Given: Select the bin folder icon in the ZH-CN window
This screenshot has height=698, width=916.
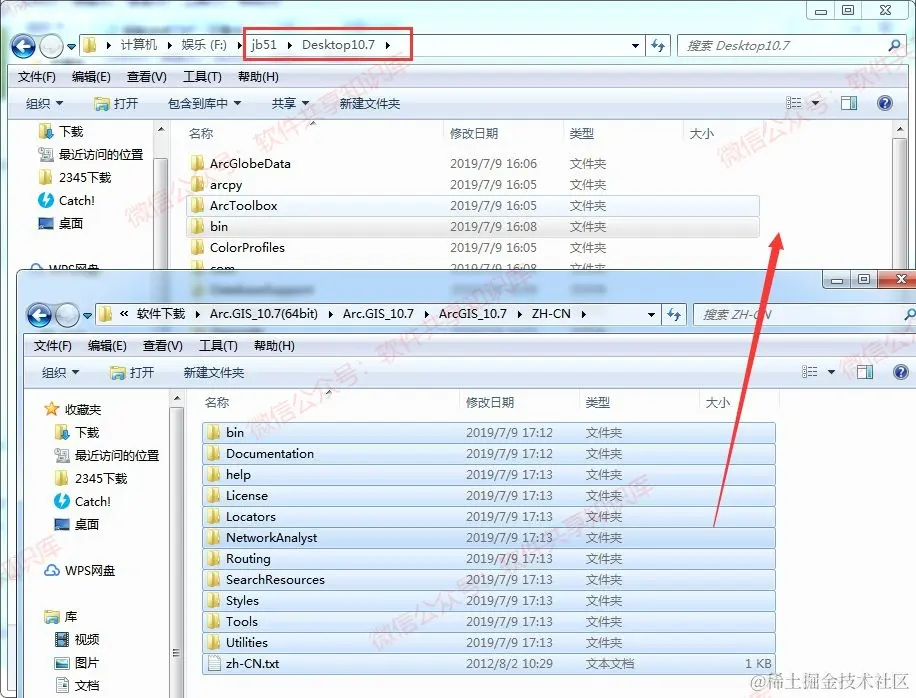Looking at the screenshot, I should click(x=214, y=432).
